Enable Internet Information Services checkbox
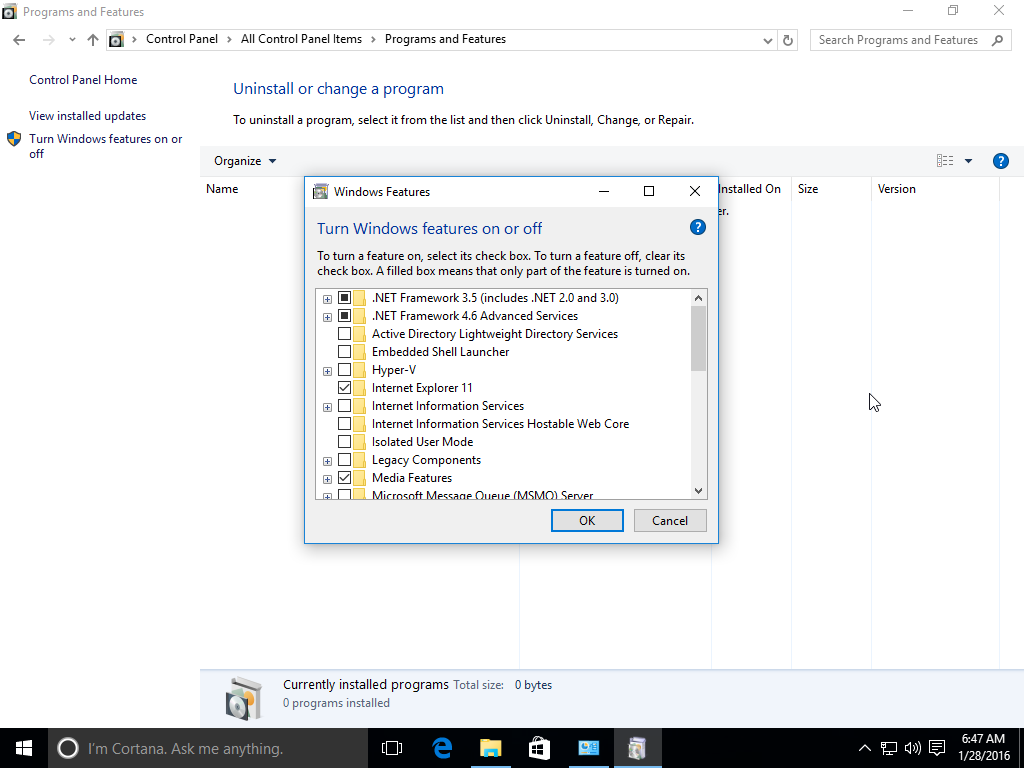Image resolution: width=1024 pixels, height=768 pixels. pyautogui.click(x=344, y=406)
